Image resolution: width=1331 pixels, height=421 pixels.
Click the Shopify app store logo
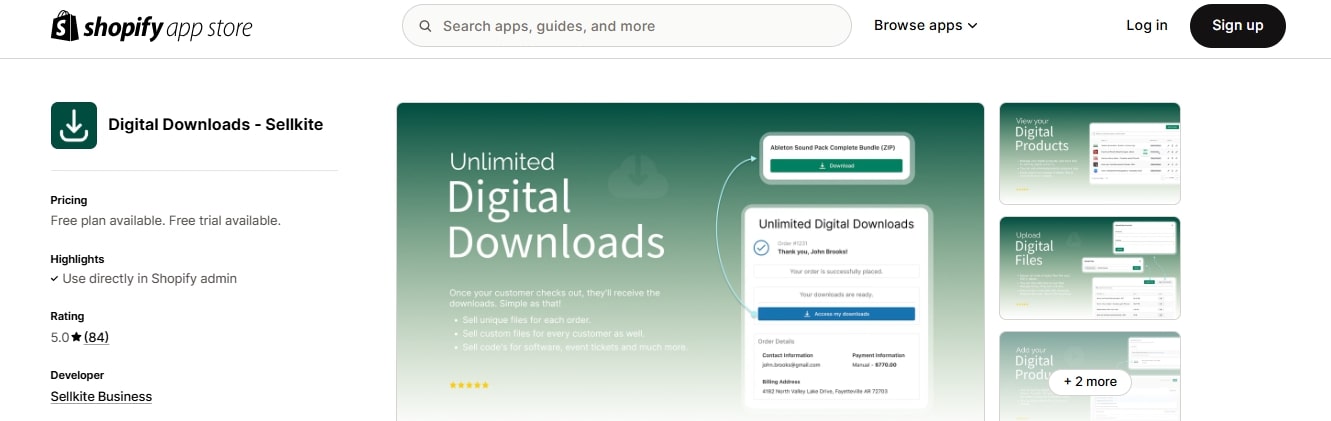tap(152, 26)
